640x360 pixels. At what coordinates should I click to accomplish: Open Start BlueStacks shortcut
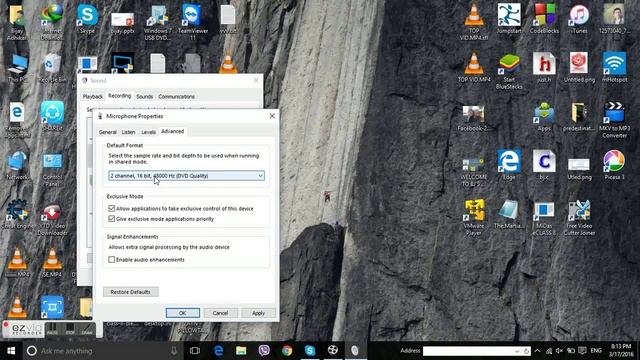coord(509,71)
